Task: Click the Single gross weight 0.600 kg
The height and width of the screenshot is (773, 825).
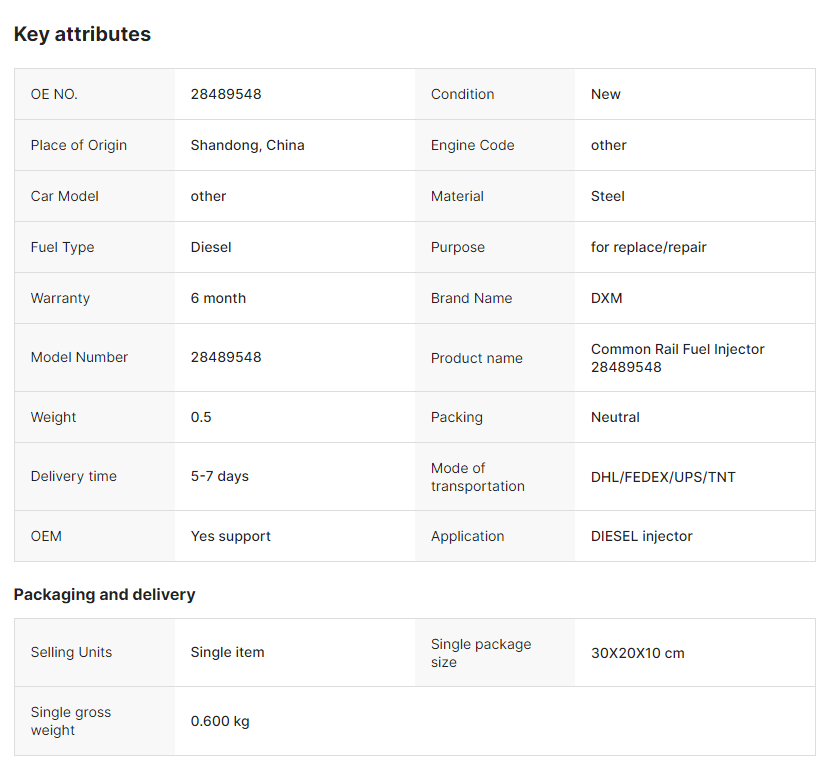Action: click(x=220, y=721)
